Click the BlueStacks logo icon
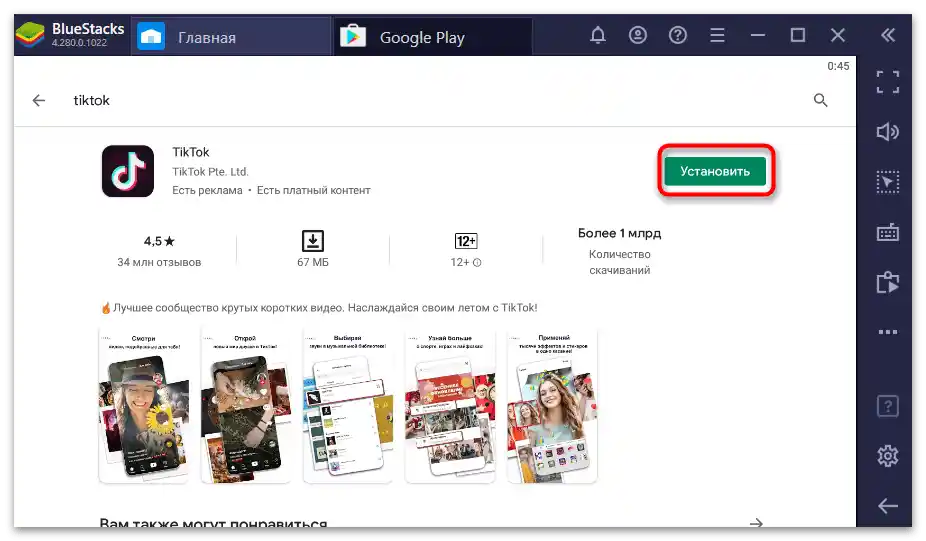The image size is (926, 541). pyautogui.click(x=30, y=35)
